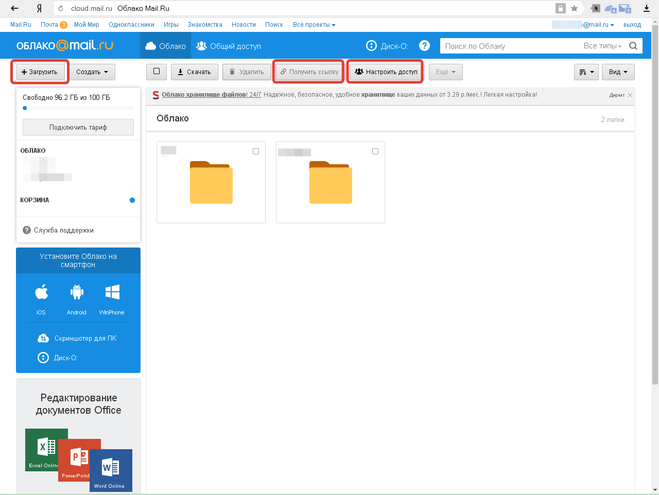659x495 pixels.
Task: Click the Подключить тариф button
Action: [78, 127]
